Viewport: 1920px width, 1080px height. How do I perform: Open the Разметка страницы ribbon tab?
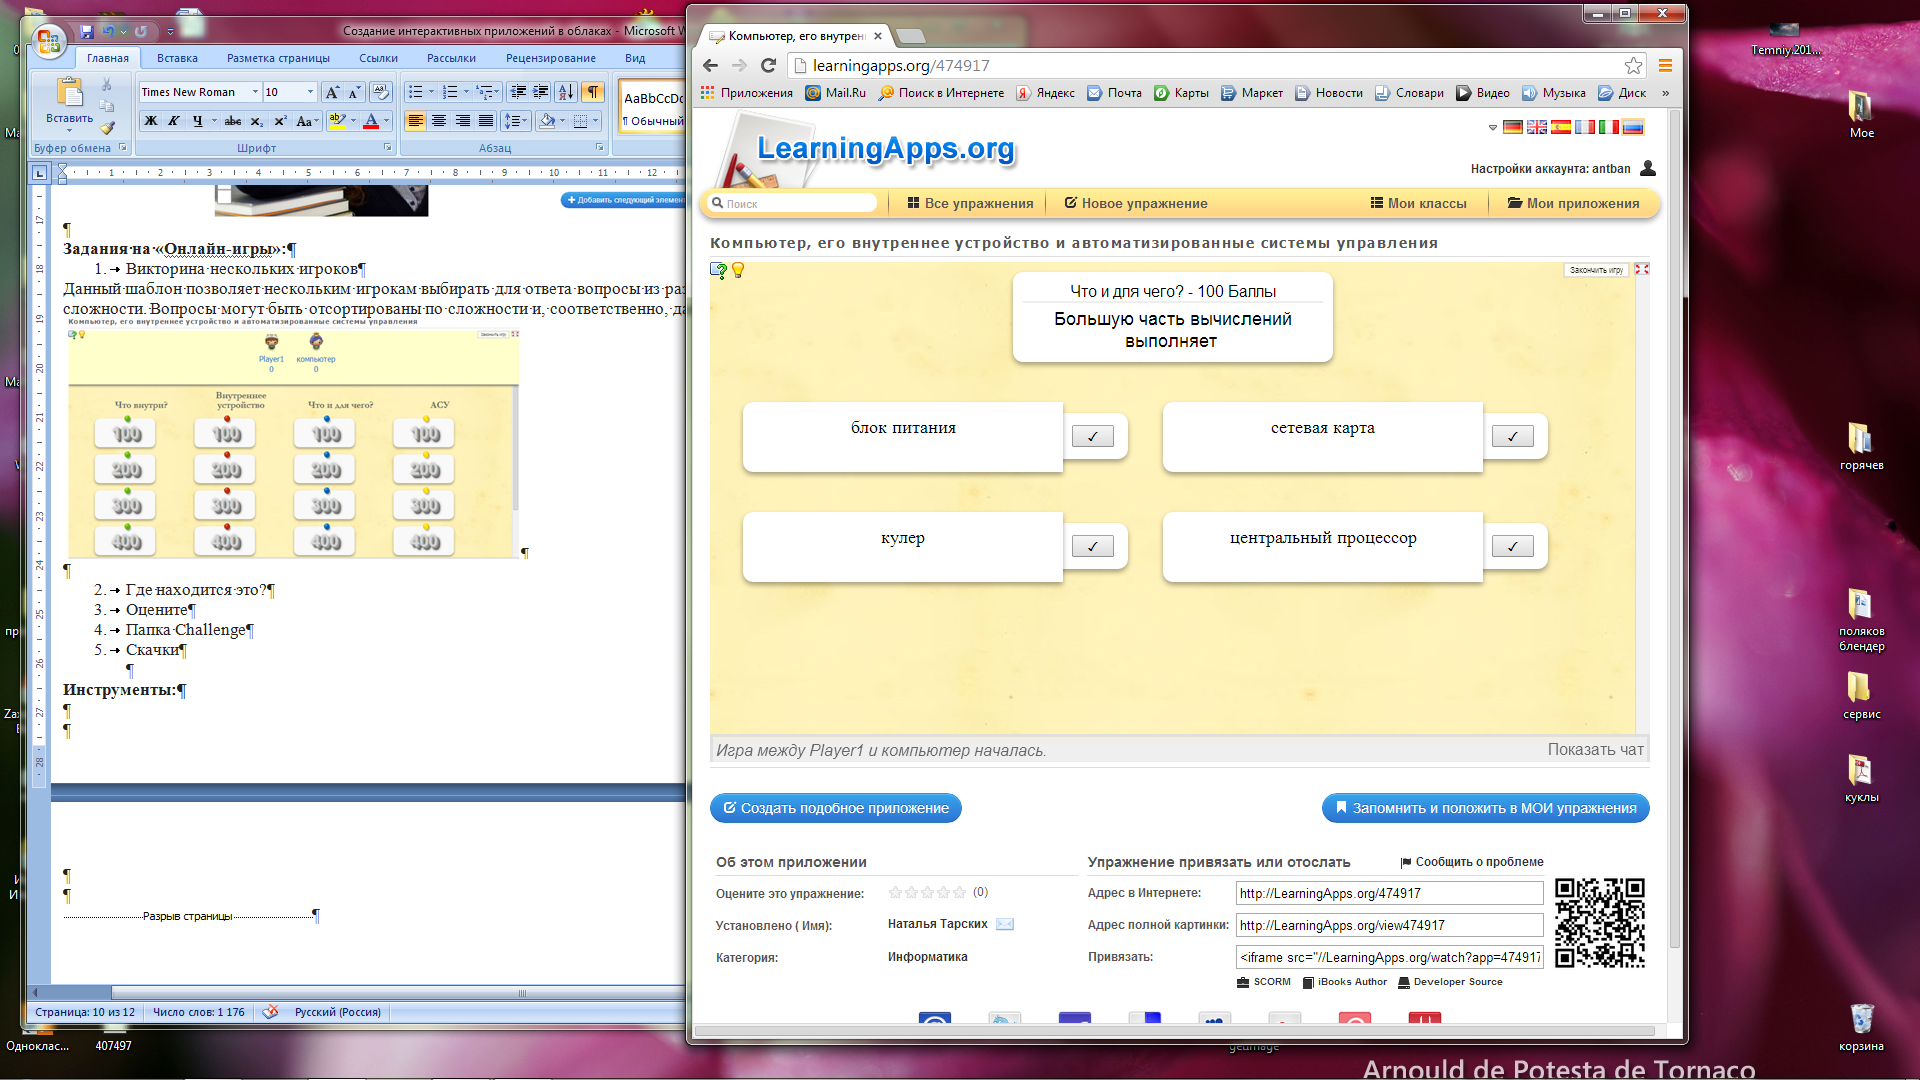point(278,58)
